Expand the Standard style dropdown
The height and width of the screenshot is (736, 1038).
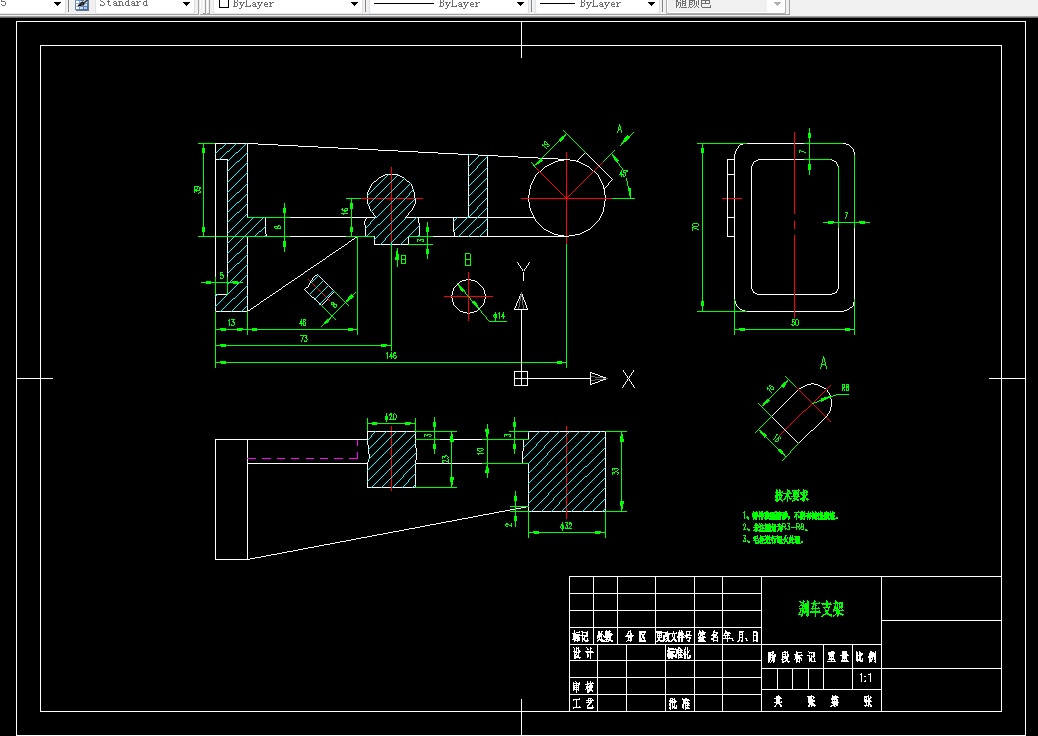(187, 5)
